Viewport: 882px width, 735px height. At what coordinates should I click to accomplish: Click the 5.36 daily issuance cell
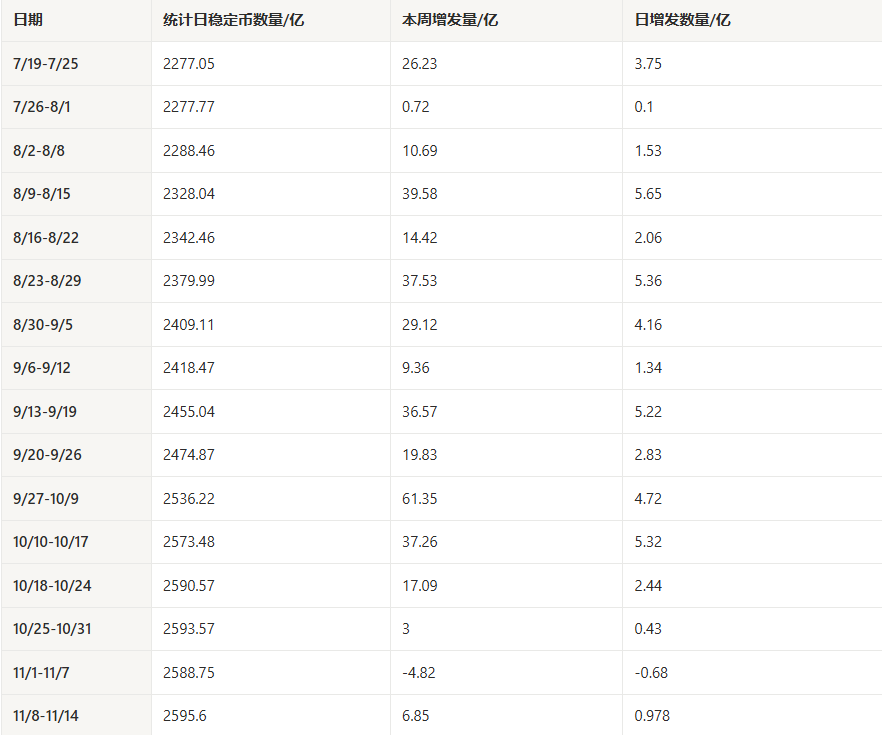[648, 281]
